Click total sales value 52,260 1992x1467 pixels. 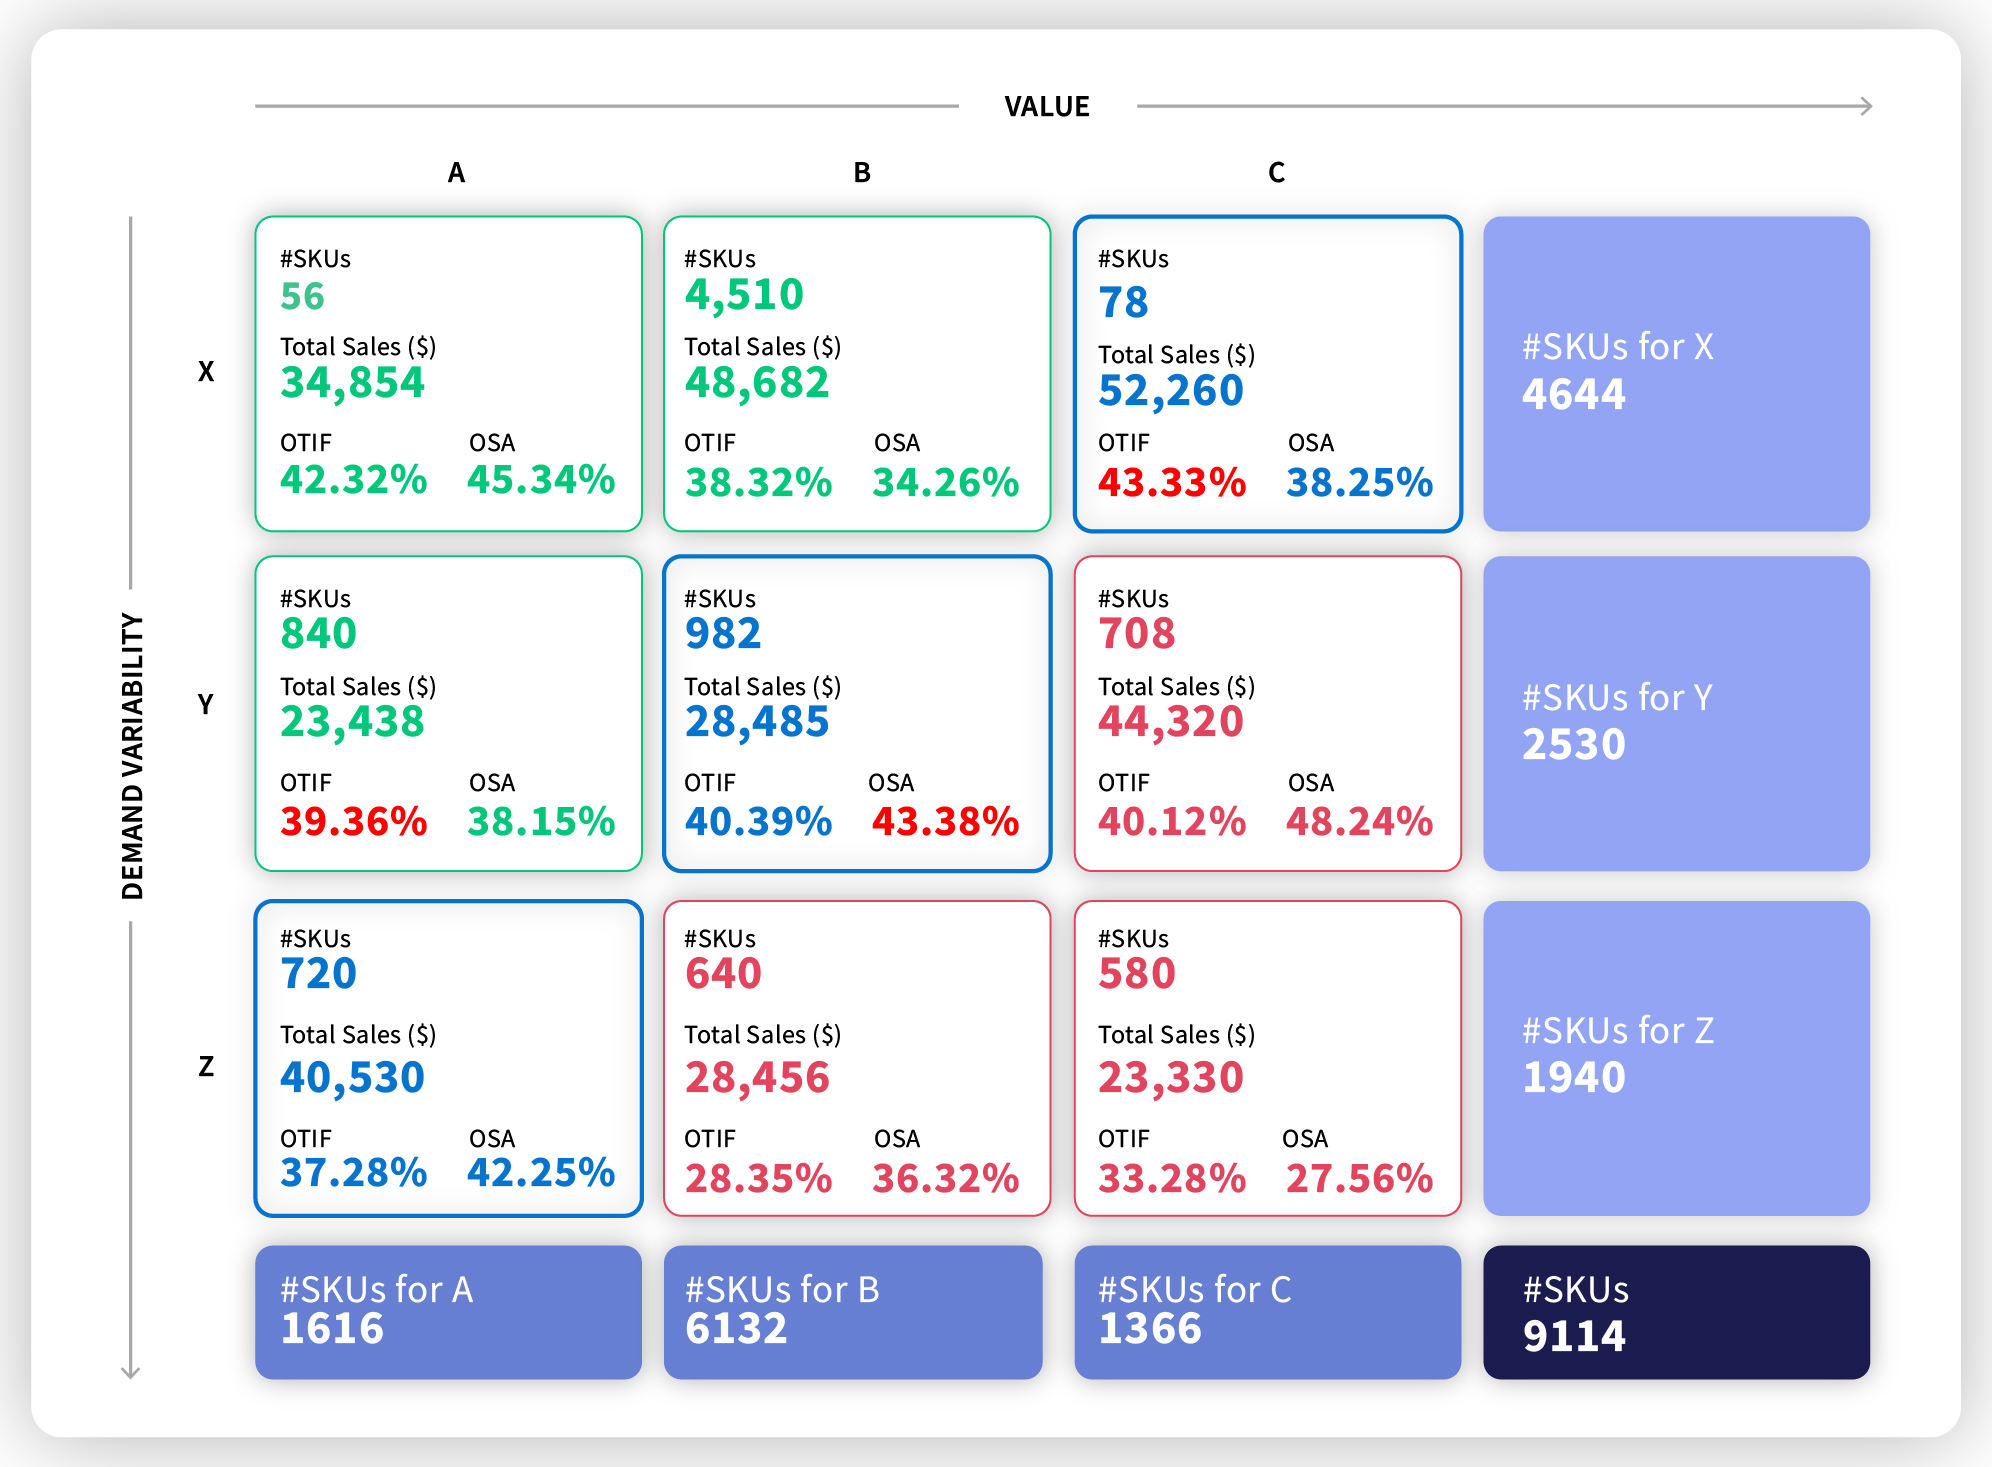1171,391
